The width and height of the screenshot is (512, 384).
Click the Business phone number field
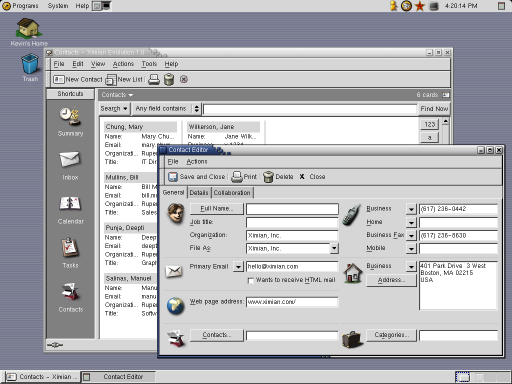[x=458, y=209]
